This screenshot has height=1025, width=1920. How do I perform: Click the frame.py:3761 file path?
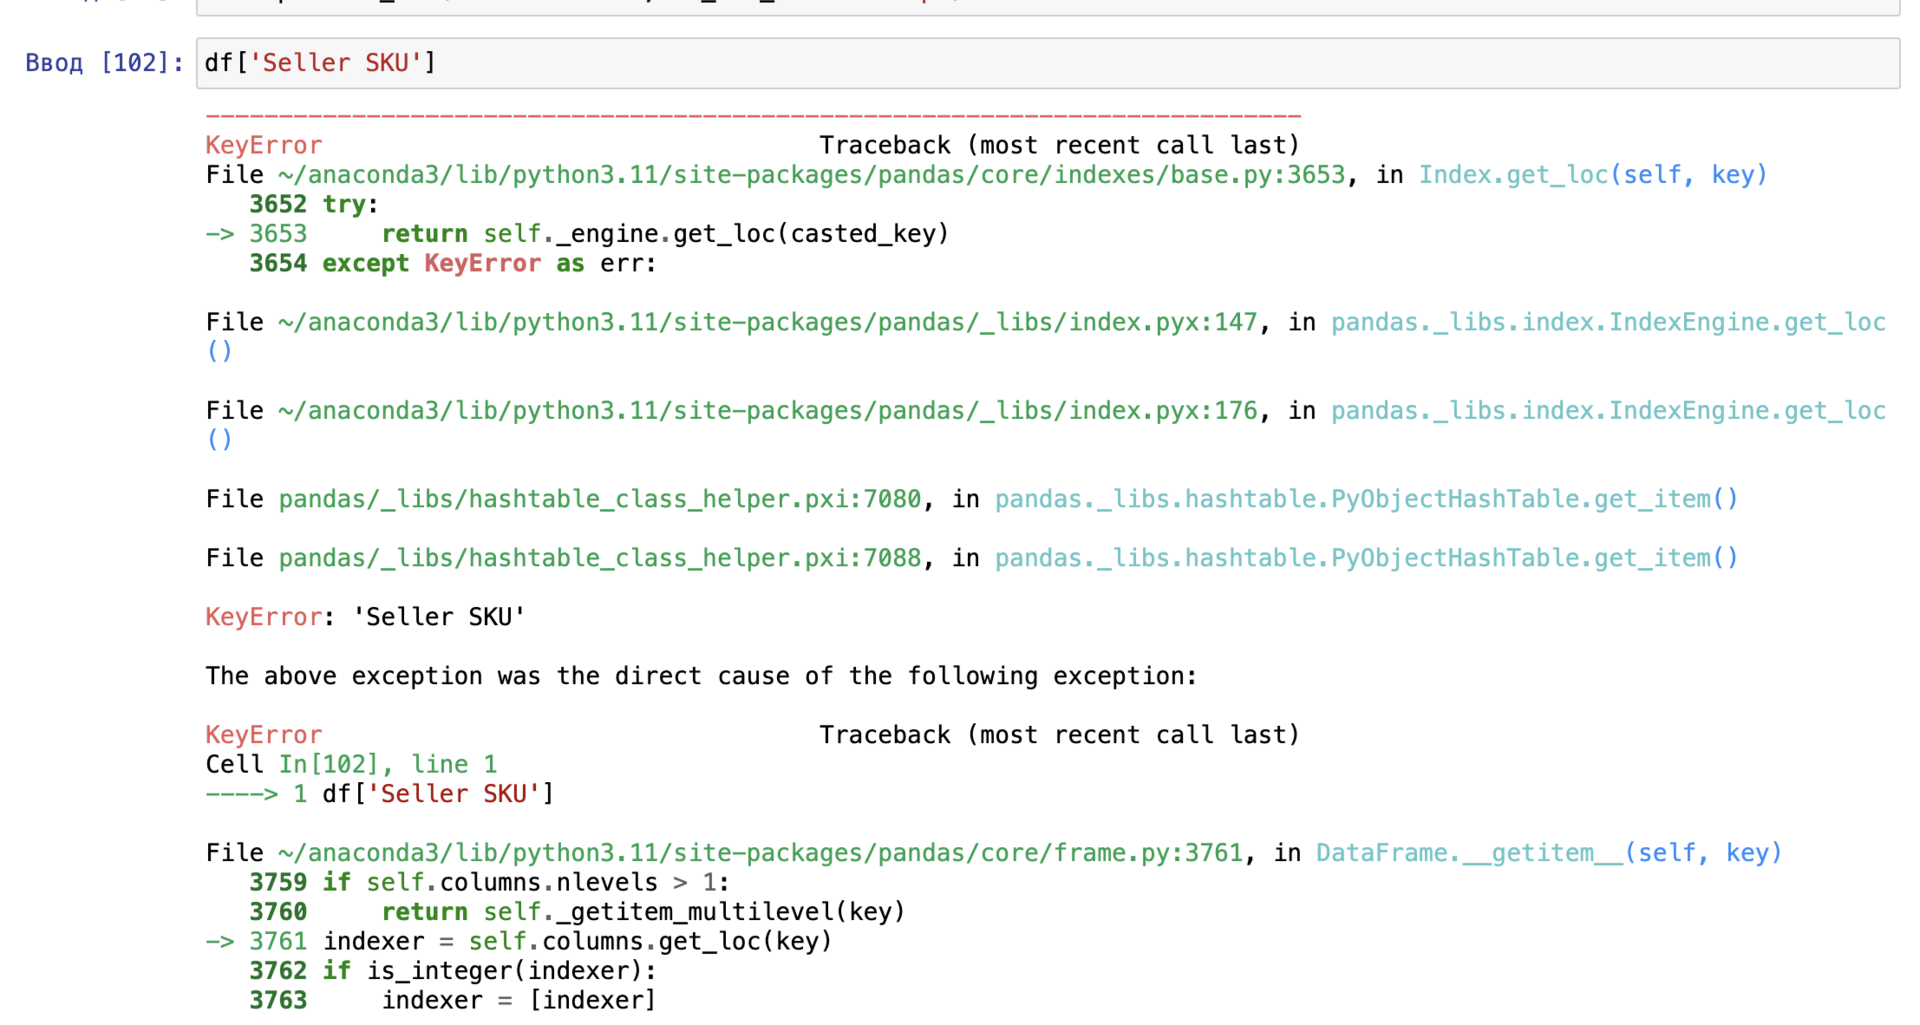click(x=760, y=853)
